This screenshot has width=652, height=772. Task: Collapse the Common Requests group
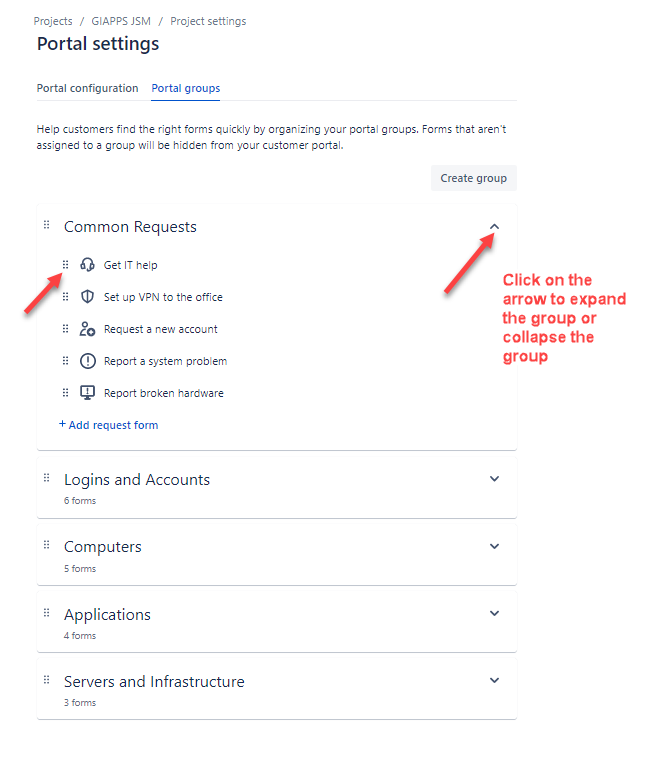coord(494,226)
